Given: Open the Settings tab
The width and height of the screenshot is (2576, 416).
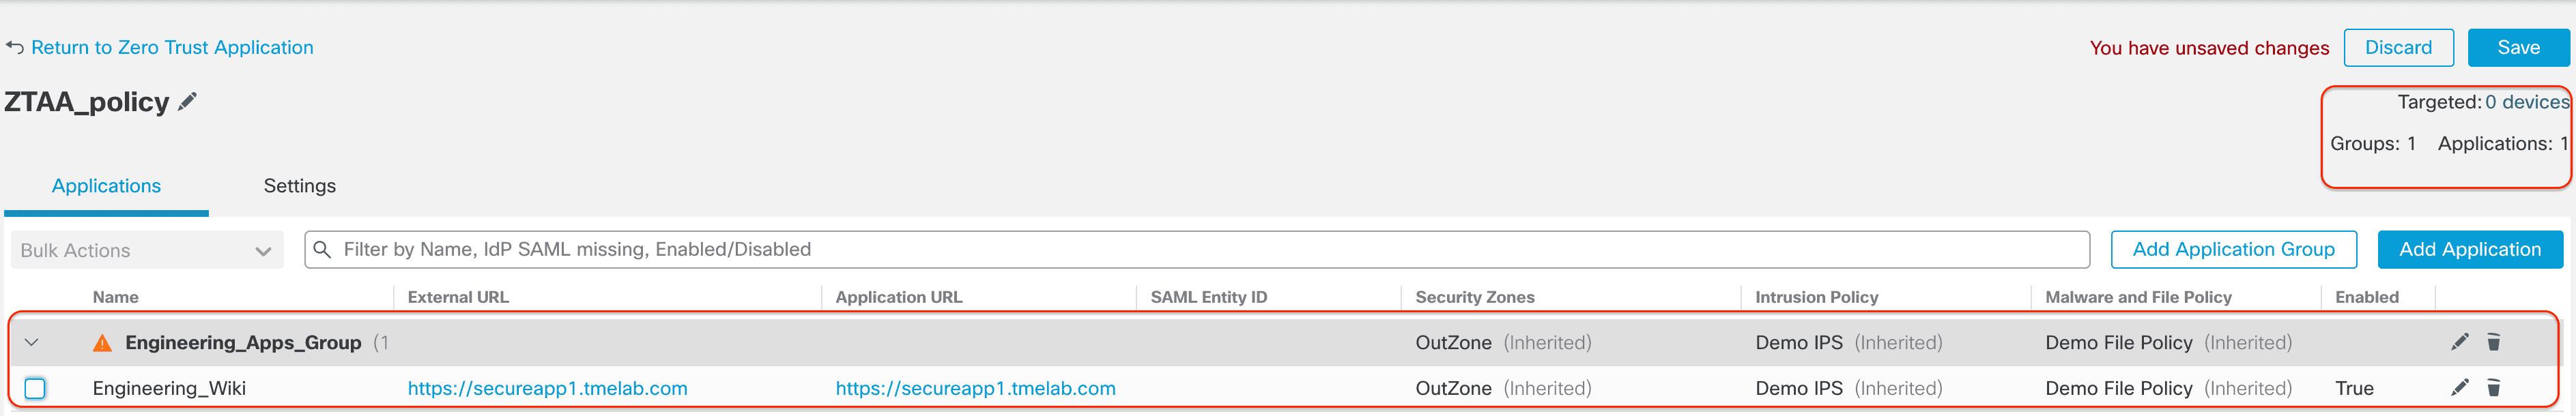Looking at the screenshot, I should click(299, 186).
